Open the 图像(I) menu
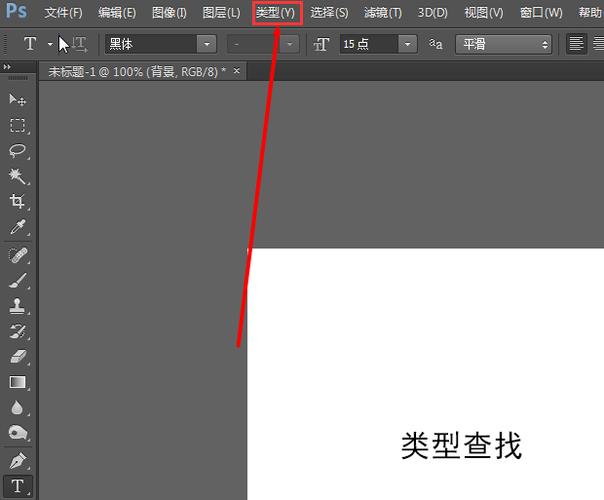Viewport: 604px width, 500px height. click(x=169, y=13)
